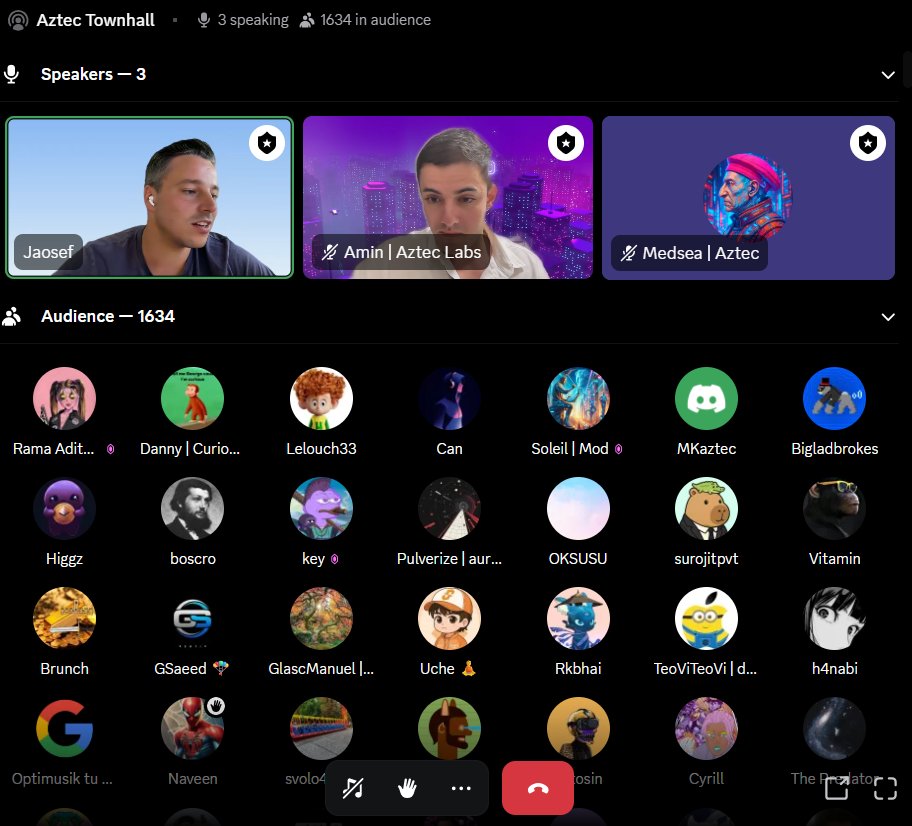Click the raised hand badge on Naveen
The height and width of the screenshot is (826, 912).
[x=216, y=706]
